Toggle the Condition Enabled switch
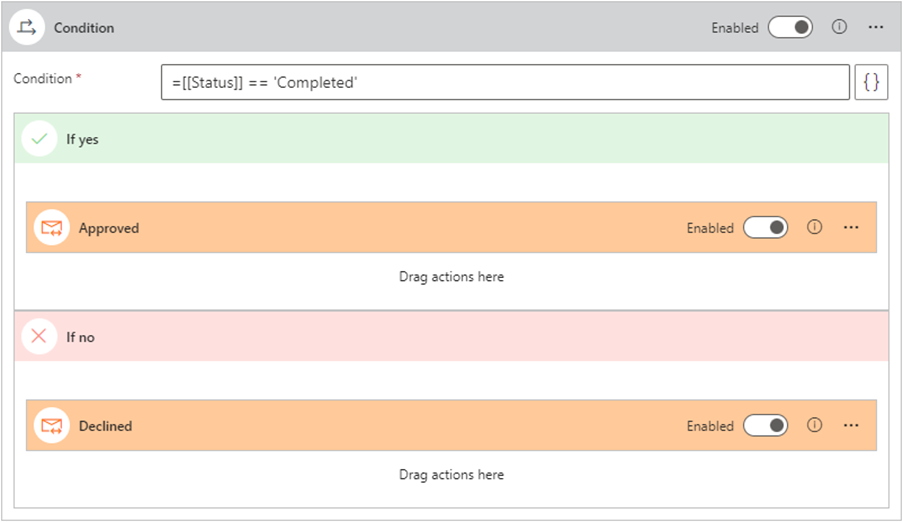Viewport: 903px width, 522px height. coord(790,28)
